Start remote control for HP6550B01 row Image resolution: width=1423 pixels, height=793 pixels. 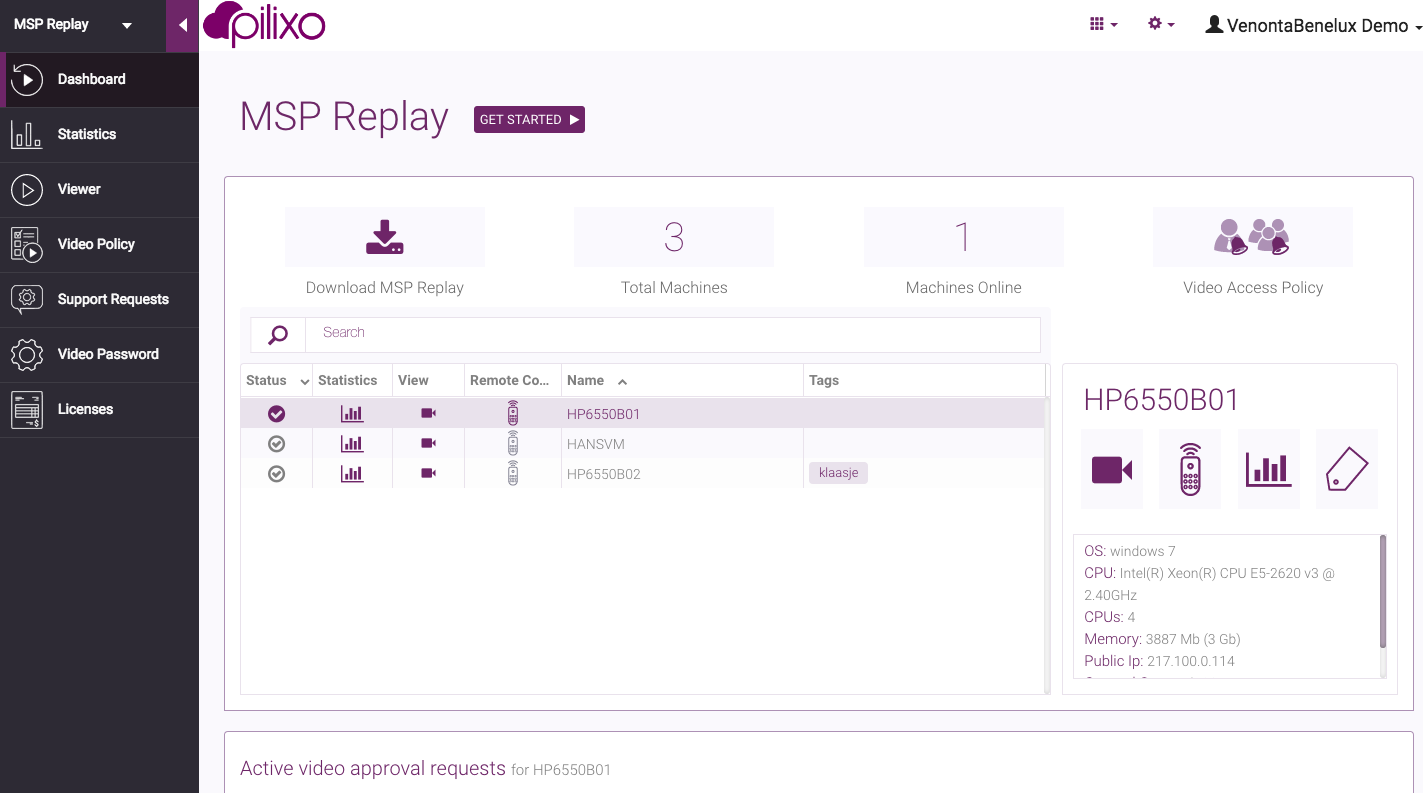click(x=513, y=414)
